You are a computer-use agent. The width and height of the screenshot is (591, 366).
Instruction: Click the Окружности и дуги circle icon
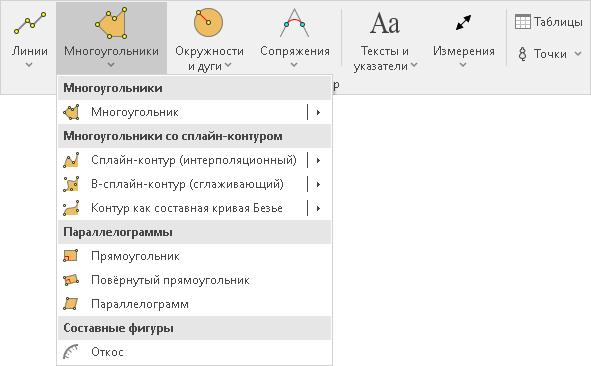[x=208, y=23]
